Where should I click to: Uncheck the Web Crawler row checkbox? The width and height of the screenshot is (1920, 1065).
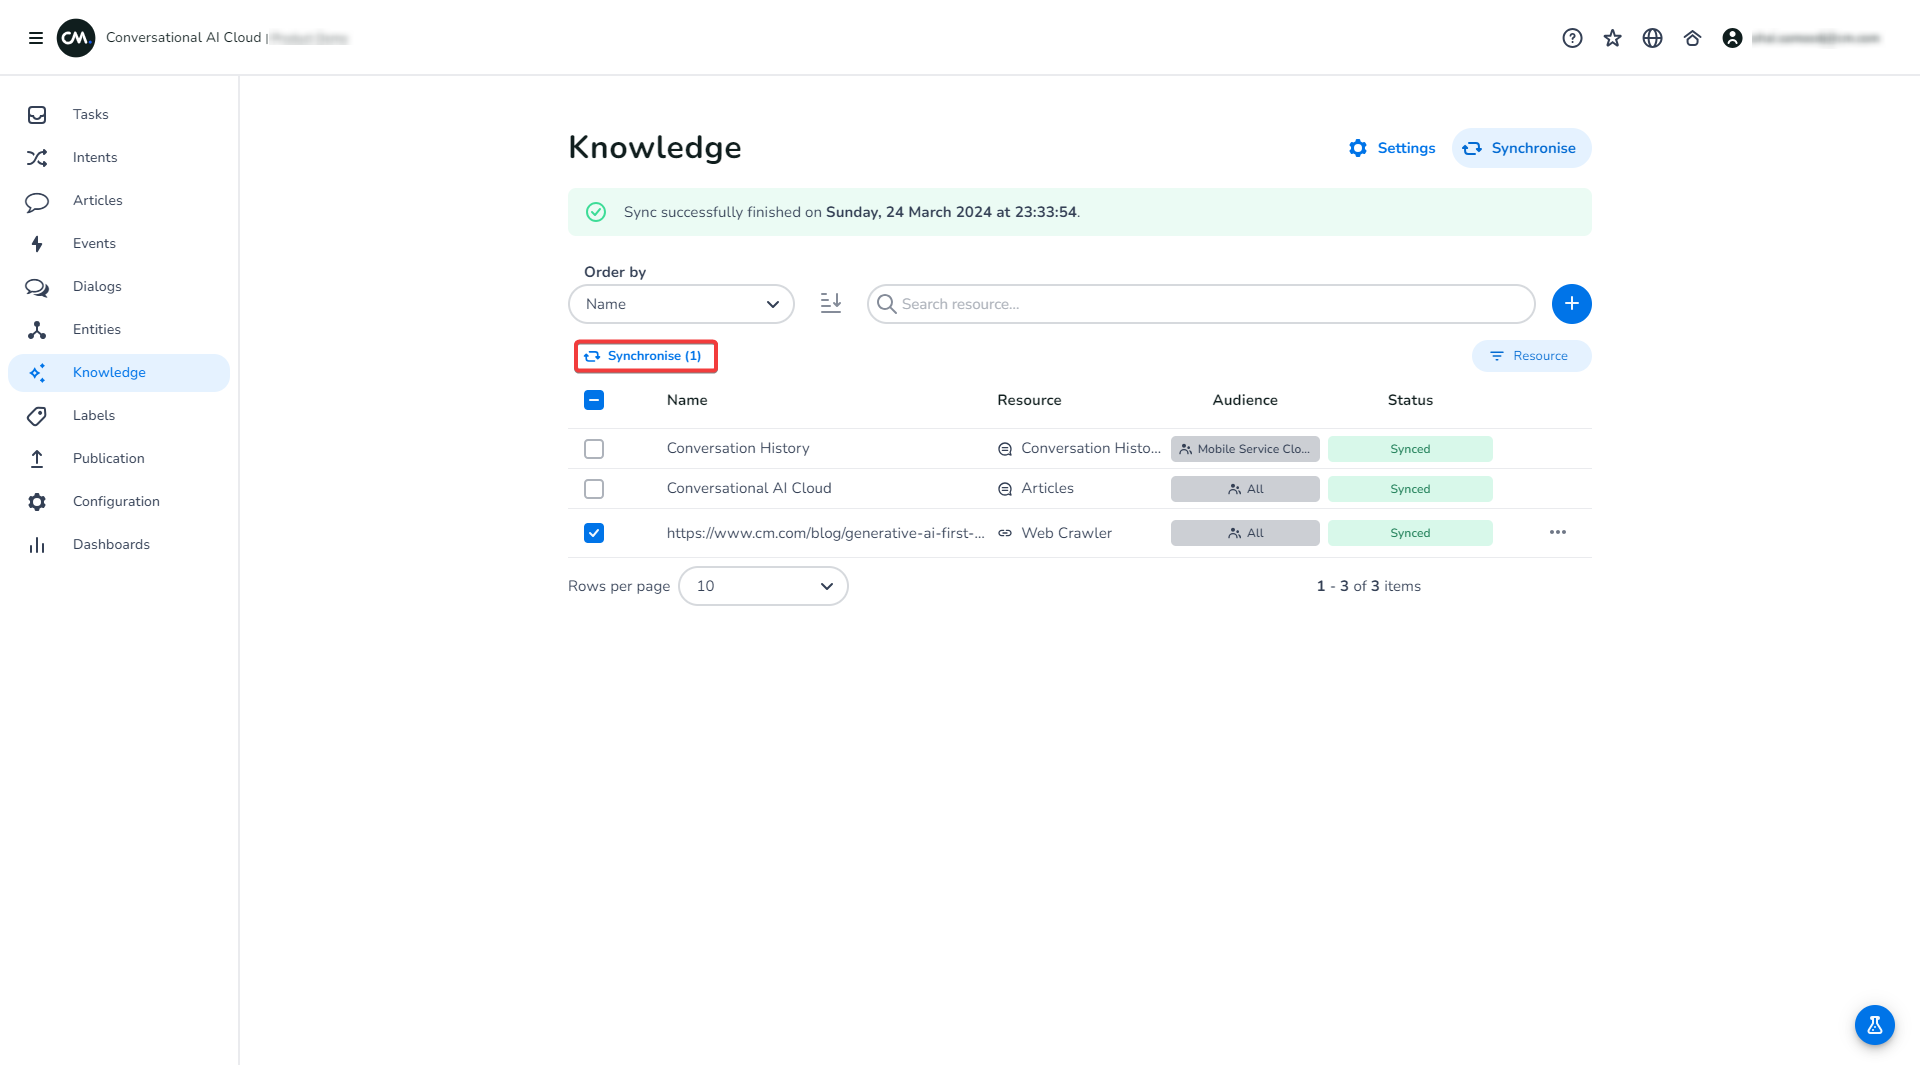[594, 533]
